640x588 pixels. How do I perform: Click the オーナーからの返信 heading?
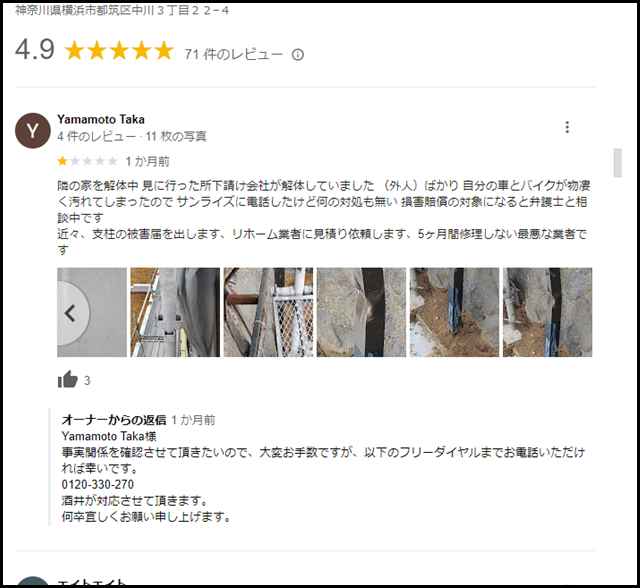point(114,419)
